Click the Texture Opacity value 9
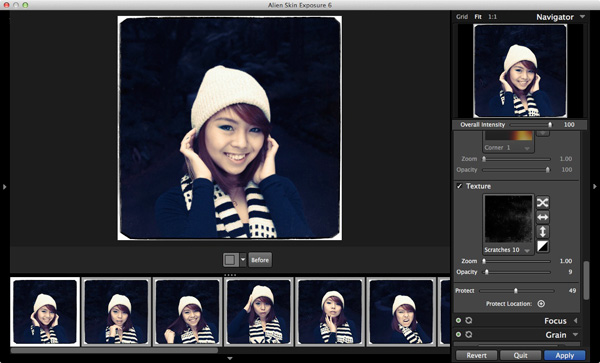 [x=570, y=272]
